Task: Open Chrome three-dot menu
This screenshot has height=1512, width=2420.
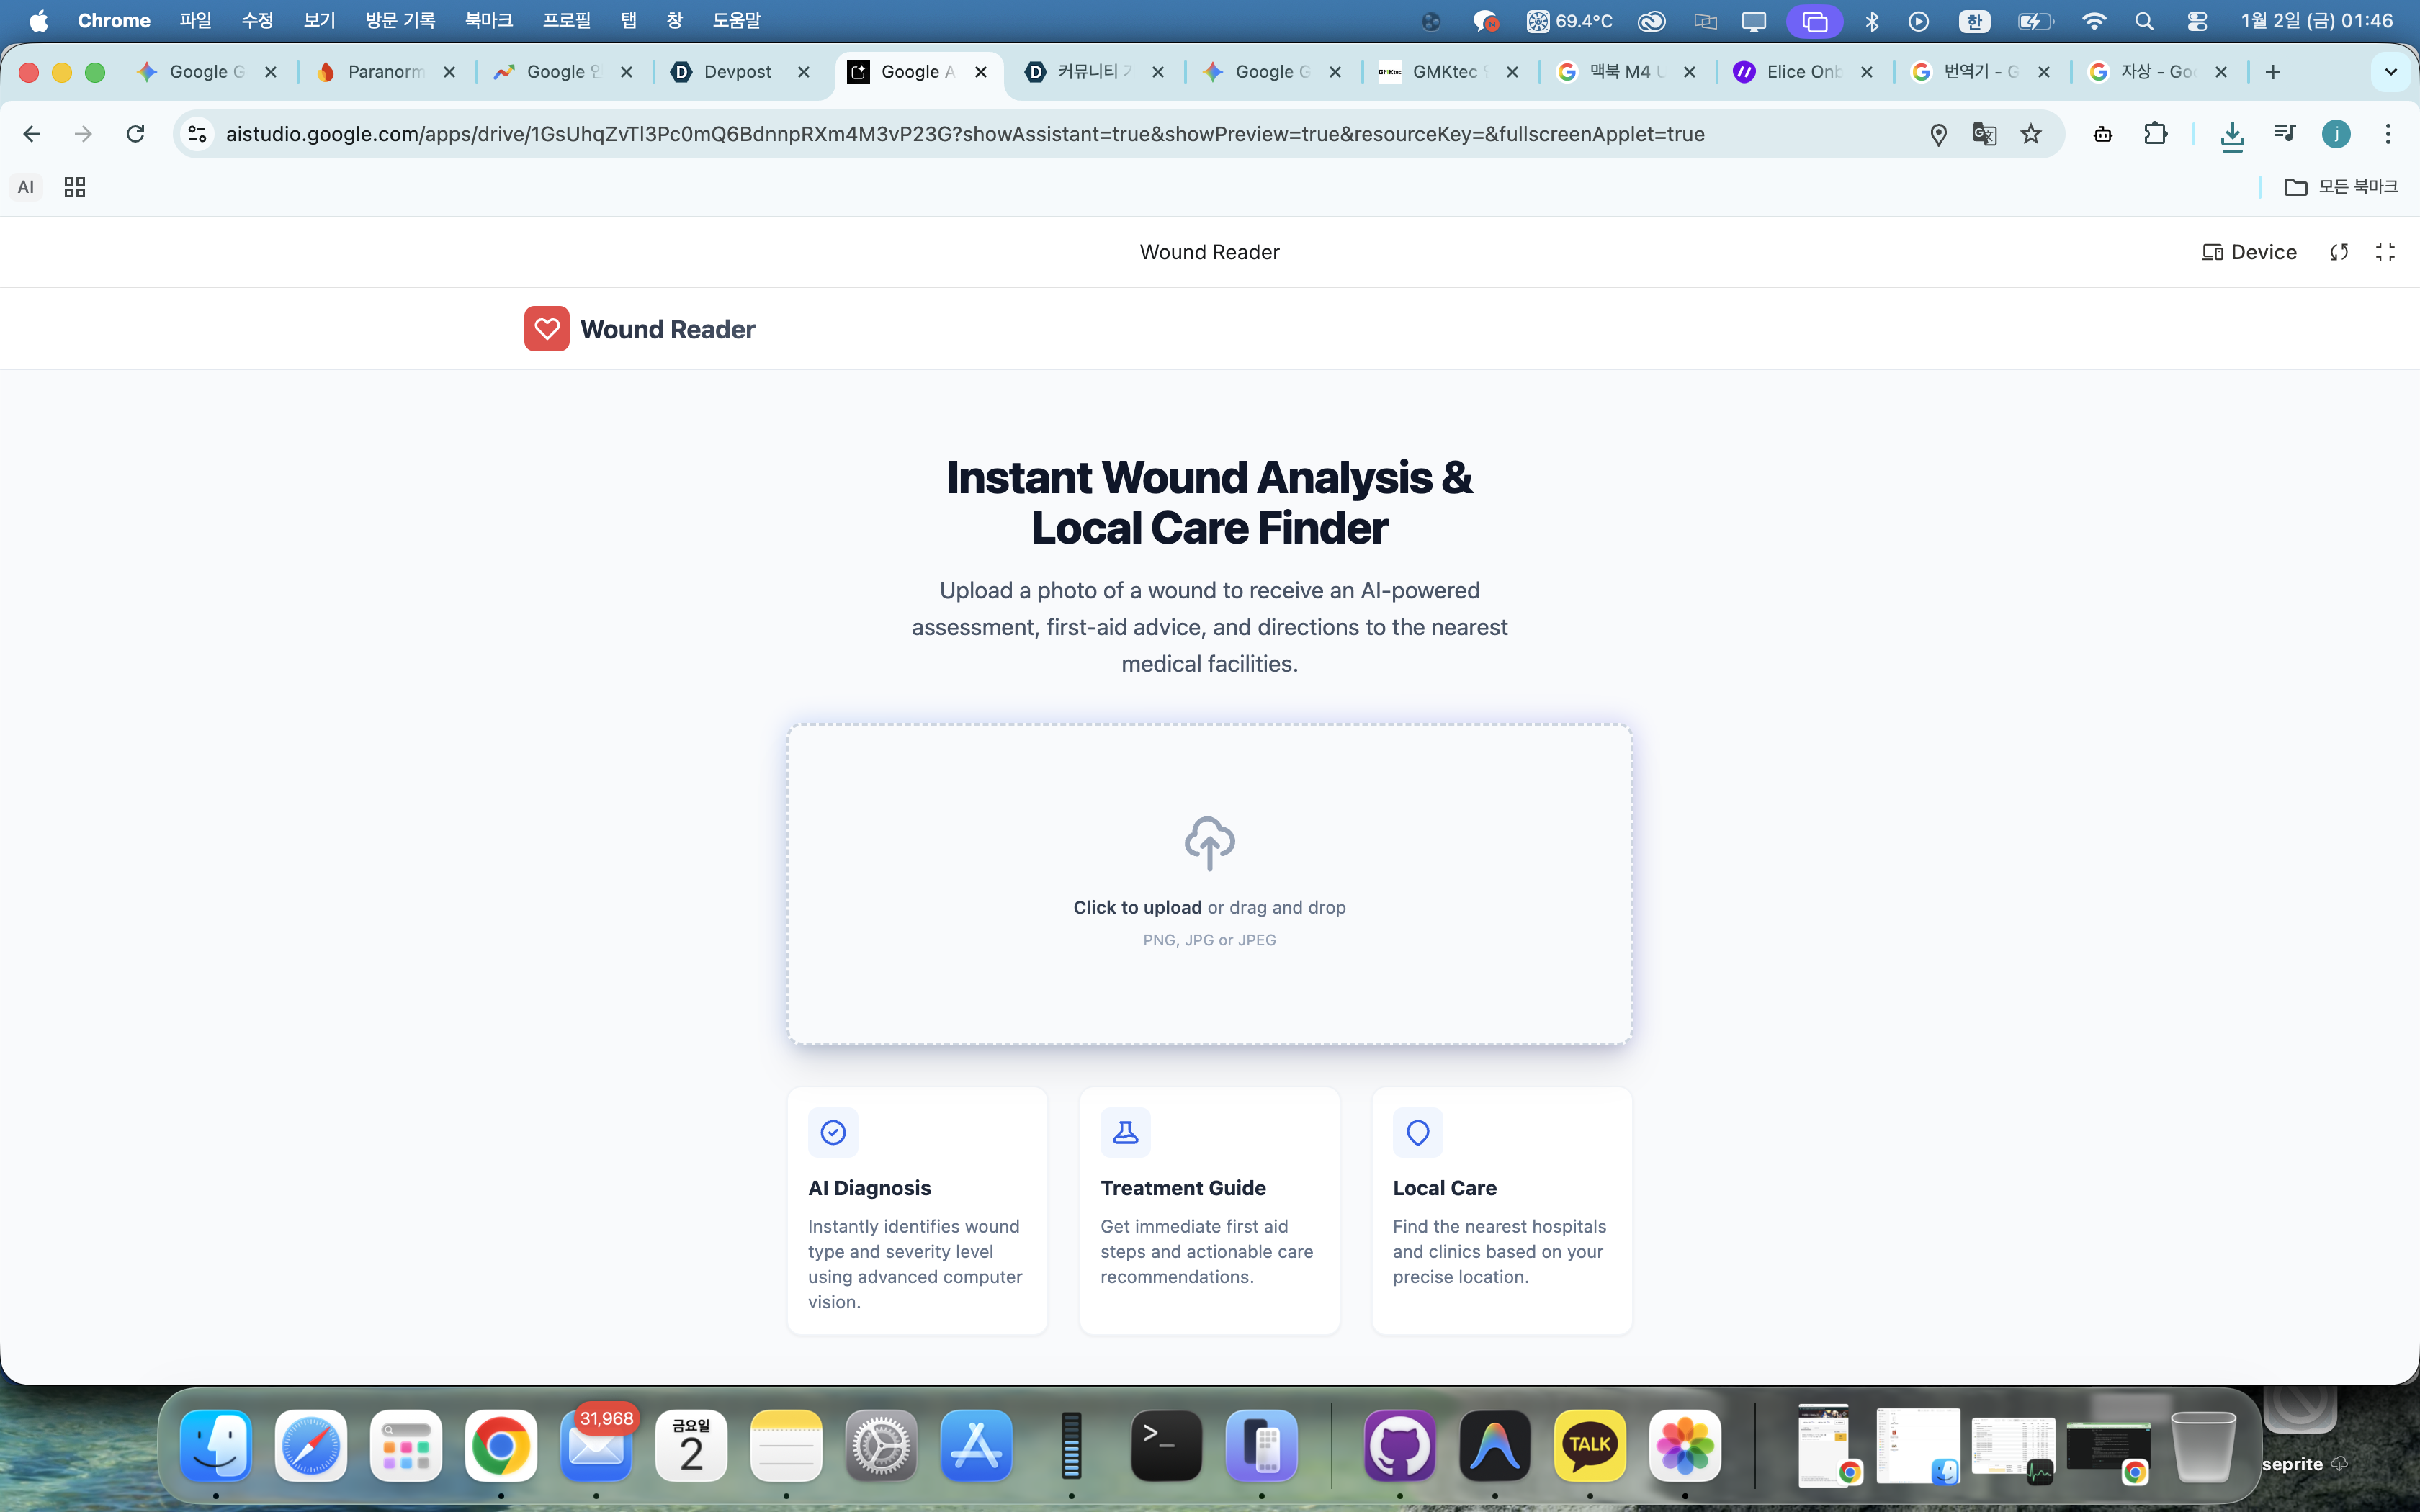Action: 2387,134
